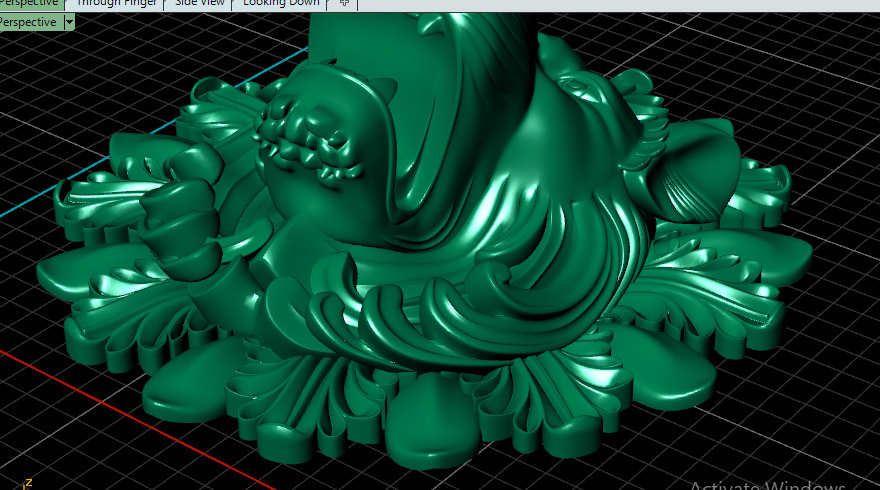Screen dimensions: 880x490
Task: Click the Perspective viewport title label
Action: pos(29,22)
